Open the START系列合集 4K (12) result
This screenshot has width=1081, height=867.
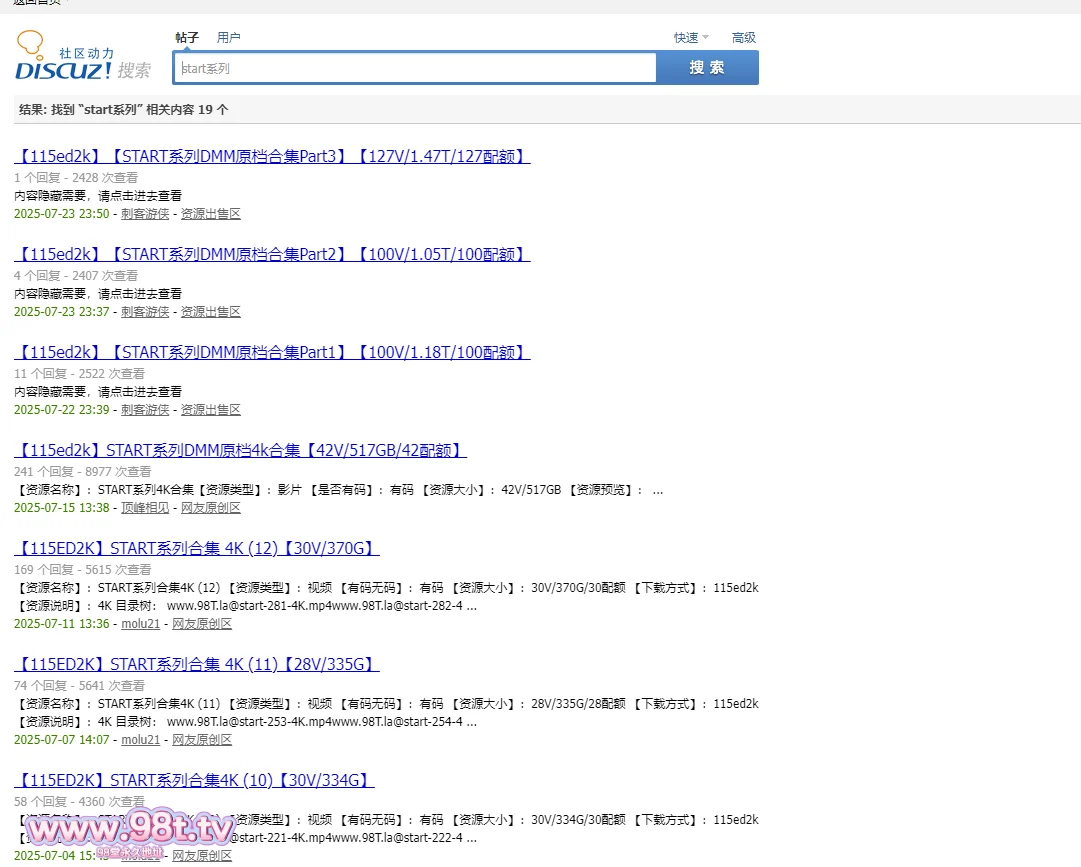(196, 548)
